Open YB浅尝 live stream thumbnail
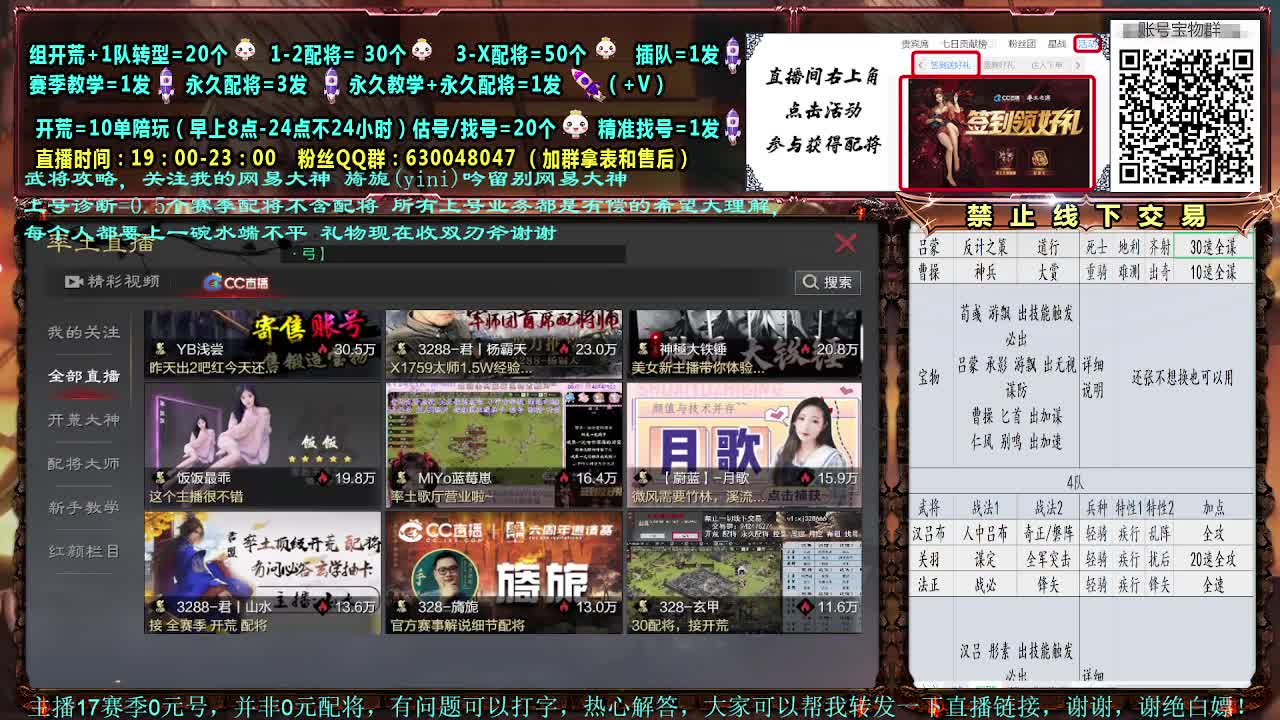The image size is (1280, 720). pyautogui.click(x=263, y=343)
